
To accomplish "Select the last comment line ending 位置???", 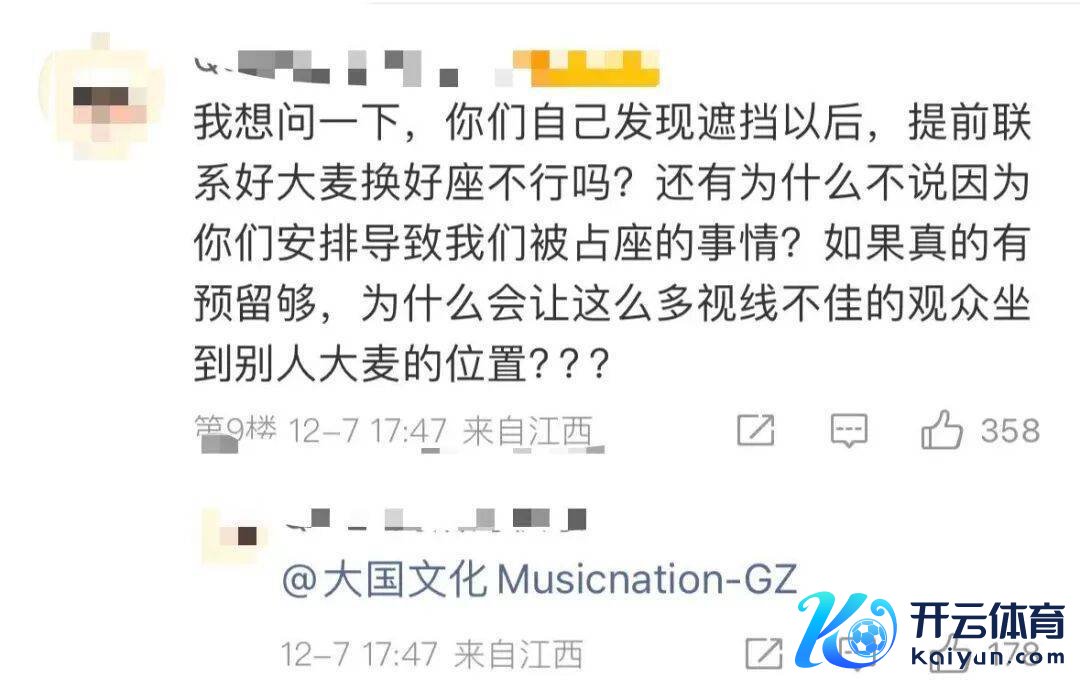I will (401, 364).
